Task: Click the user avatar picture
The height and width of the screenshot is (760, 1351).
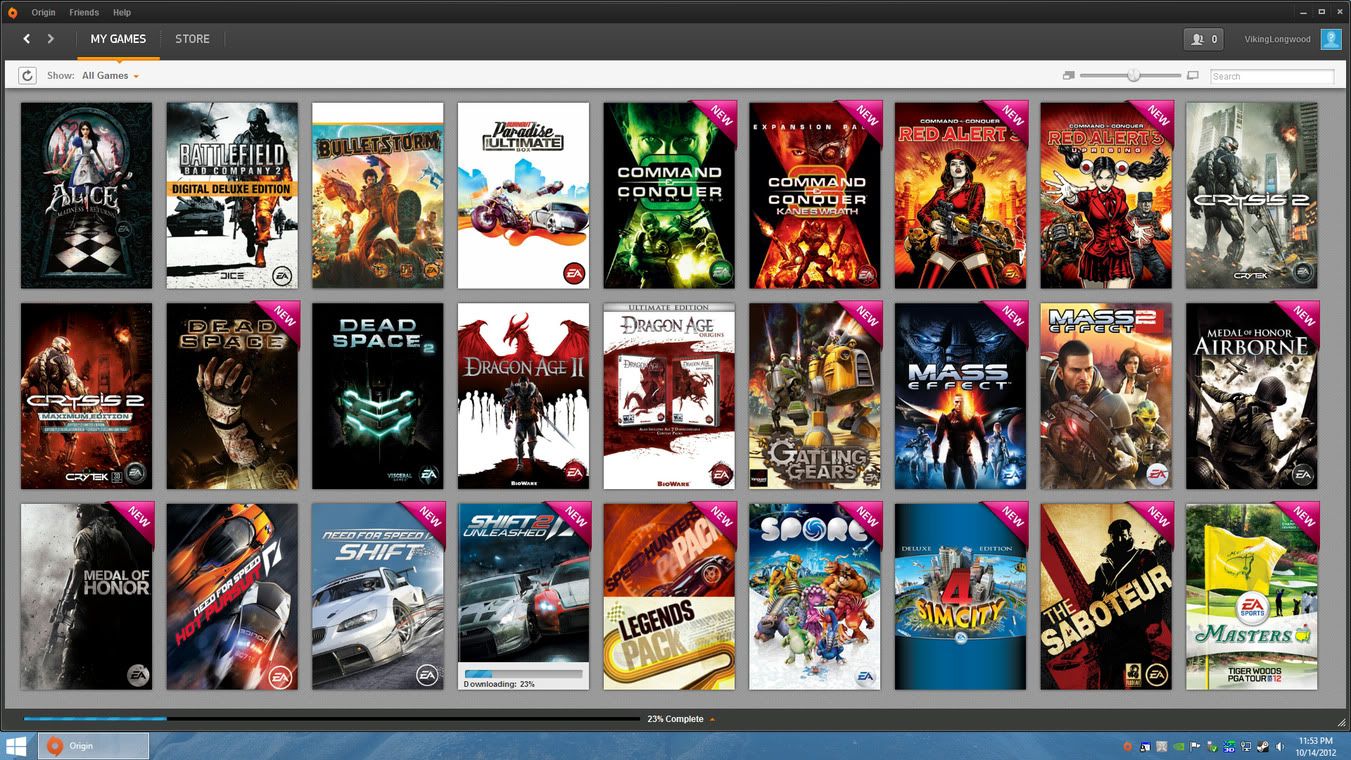Action: coord(1330,39)
